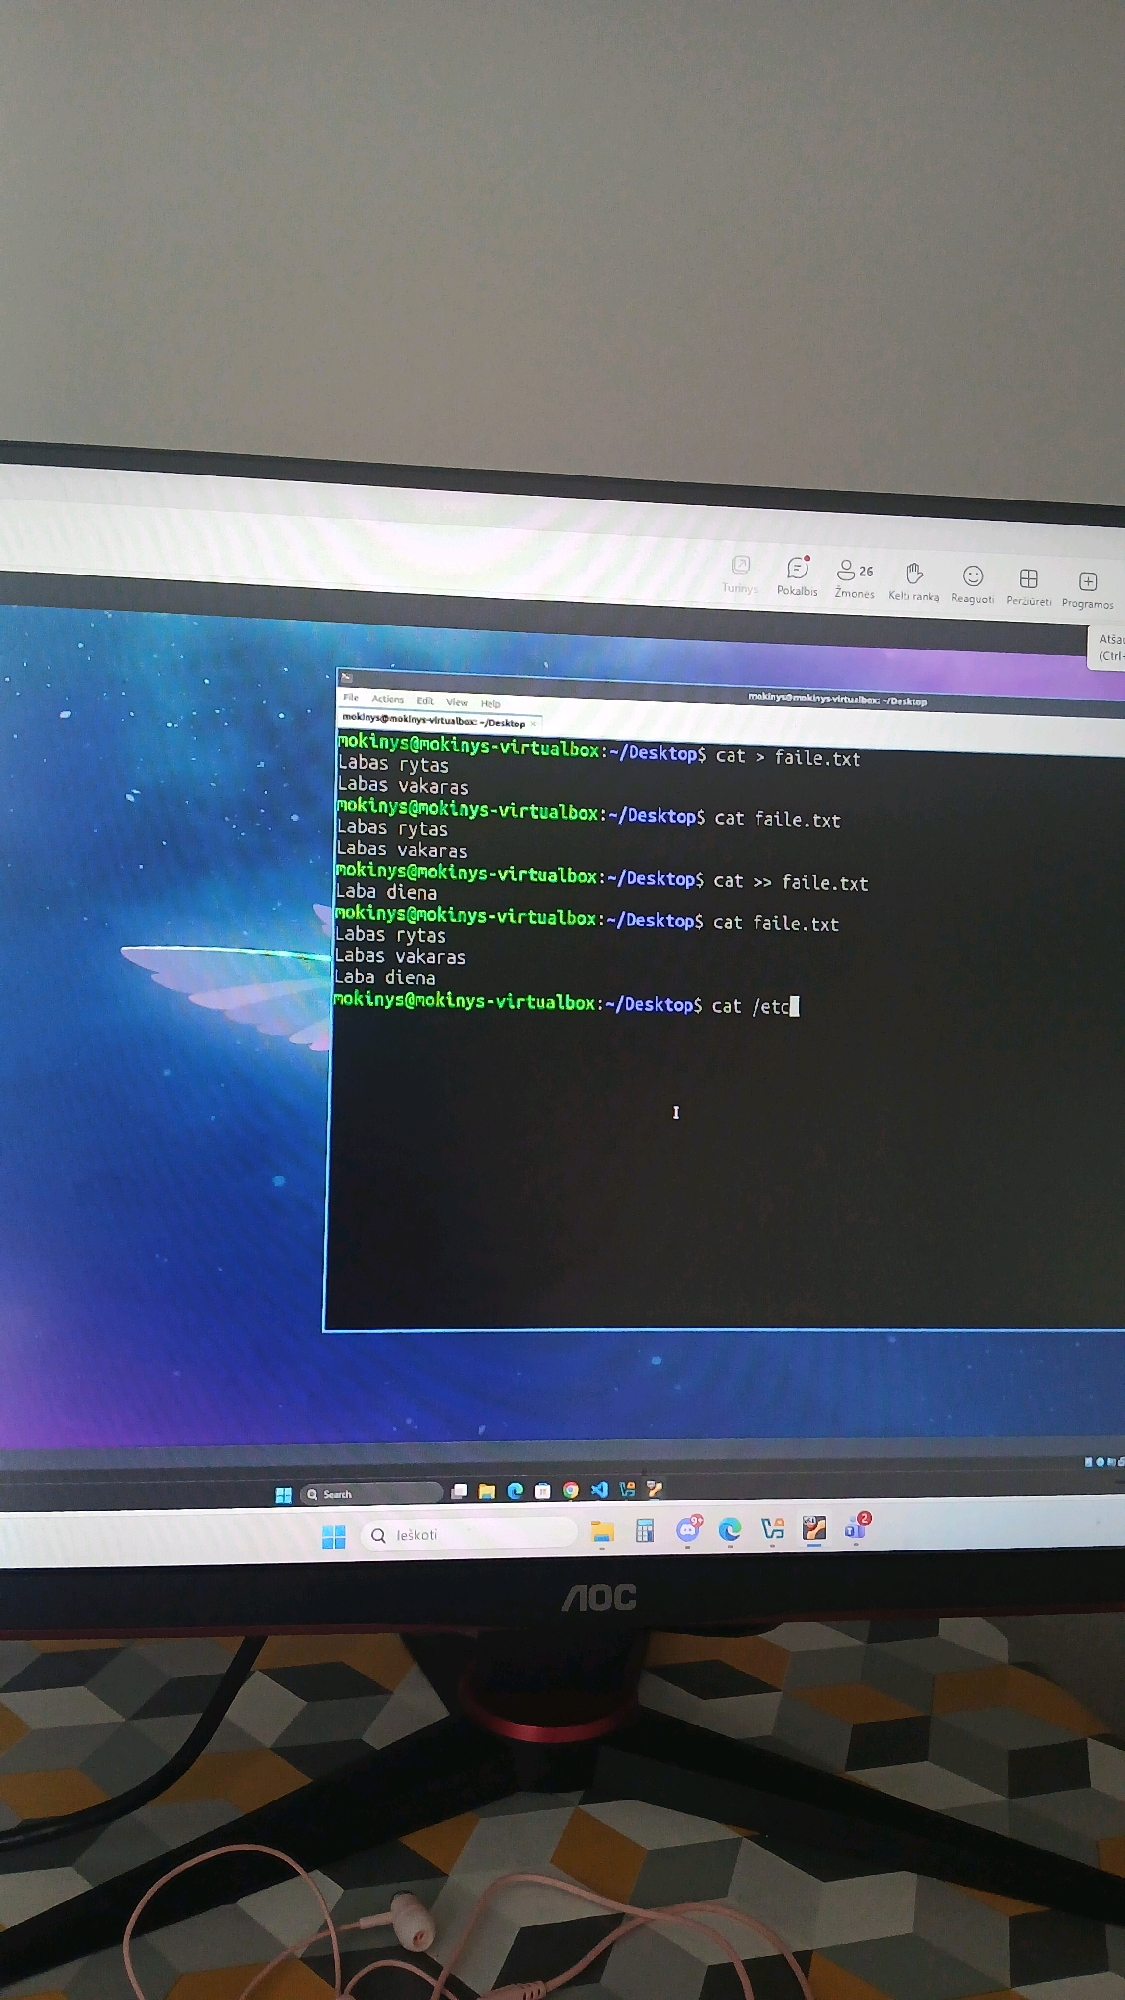Open the terminal Edit menu

coord(425,701)
